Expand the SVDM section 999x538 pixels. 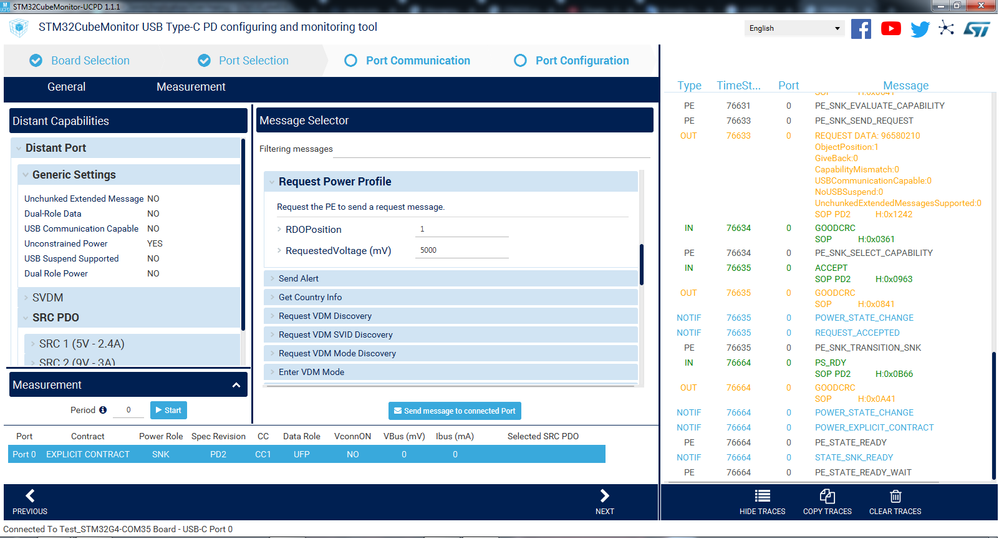tap(25, 298)
